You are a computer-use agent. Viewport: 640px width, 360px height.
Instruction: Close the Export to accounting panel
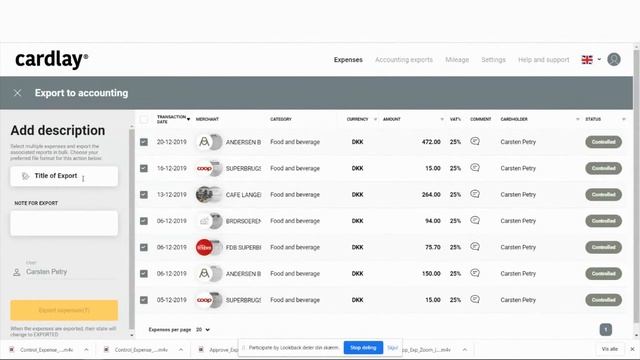pyautogui.click(x=17, y=93)
